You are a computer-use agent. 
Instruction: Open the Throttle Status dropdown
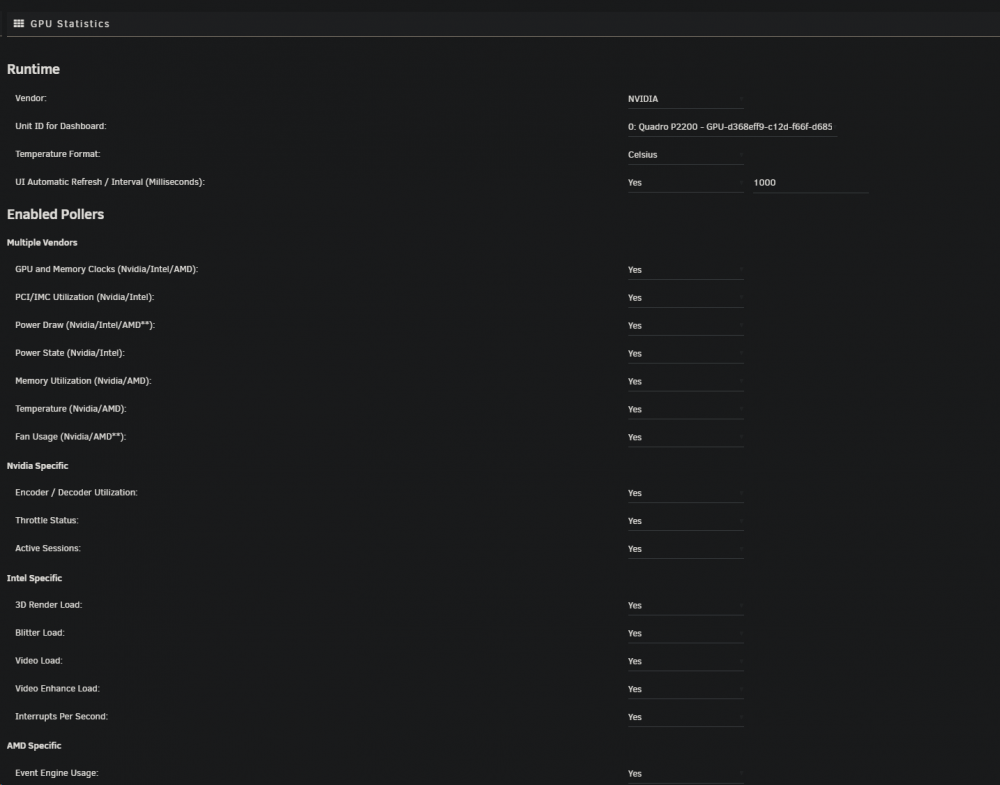click(x=686, y=522)
